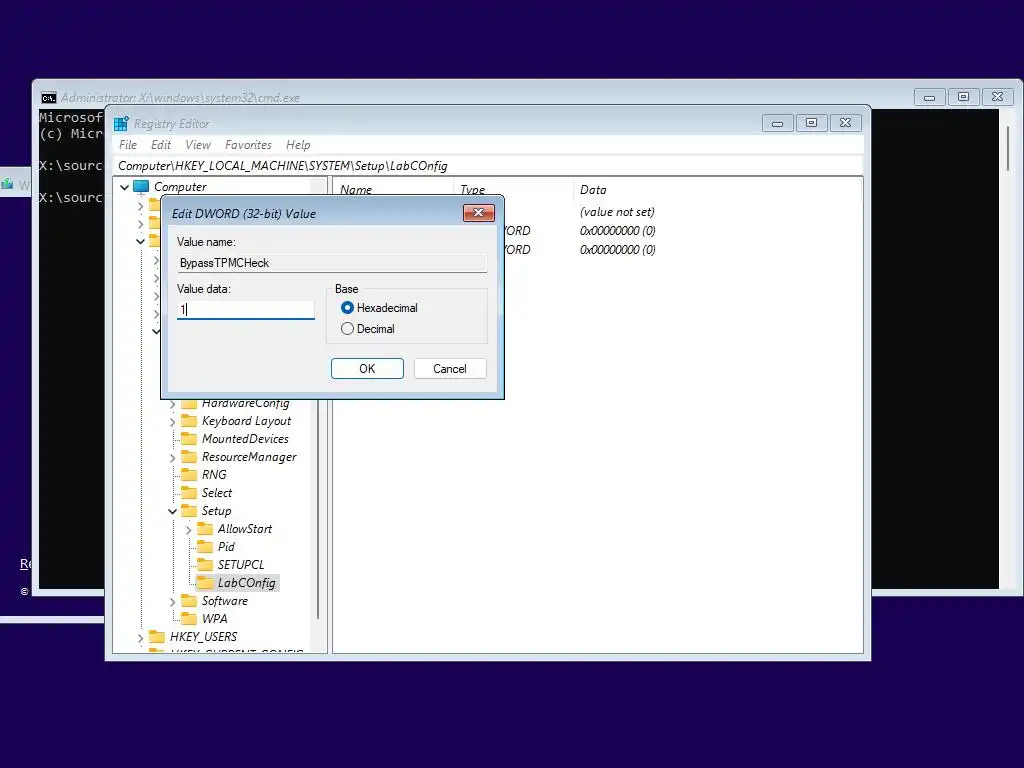The width and height of the screenshot is (1024, 768).
Task: Click the WPA key name
Action: click(214, 618)
